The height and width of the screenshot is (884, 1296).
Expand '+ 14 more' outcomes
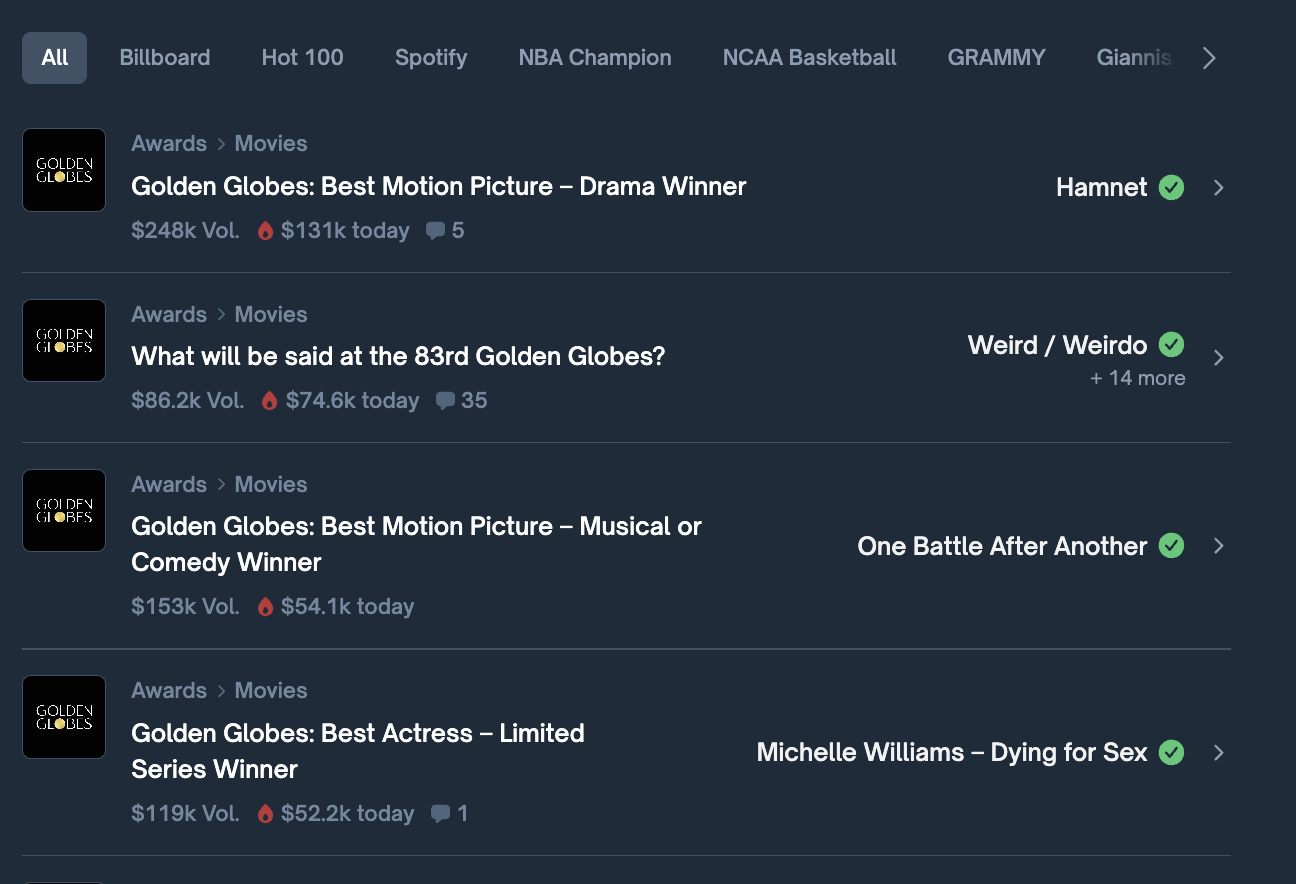point(1137,378)
